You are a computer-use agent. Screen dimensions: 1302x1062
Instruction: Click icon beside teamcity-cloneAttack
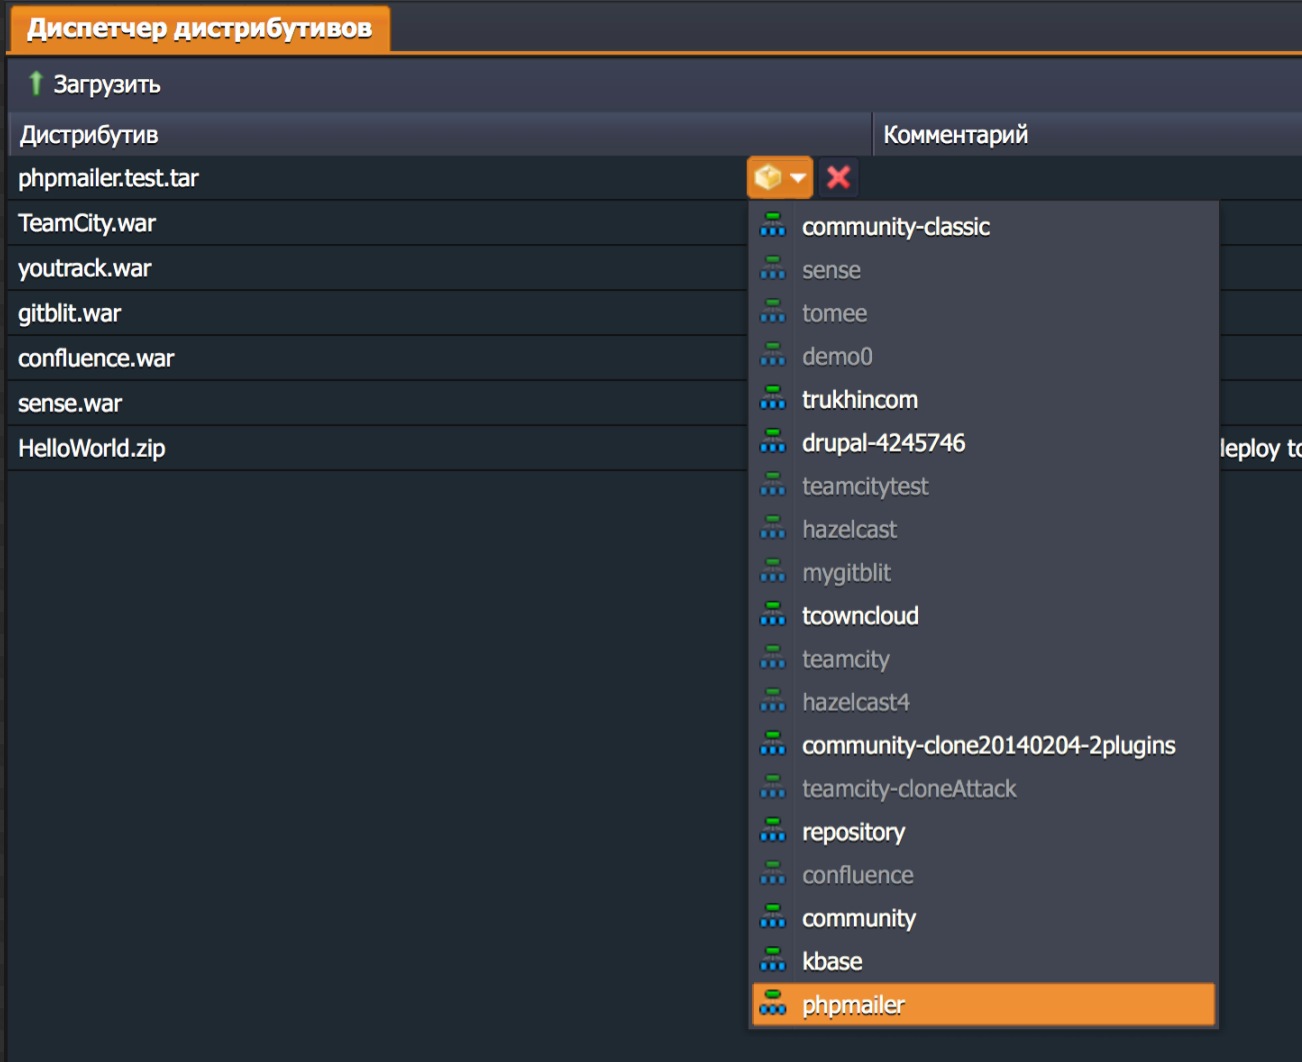tap(773, 787)
